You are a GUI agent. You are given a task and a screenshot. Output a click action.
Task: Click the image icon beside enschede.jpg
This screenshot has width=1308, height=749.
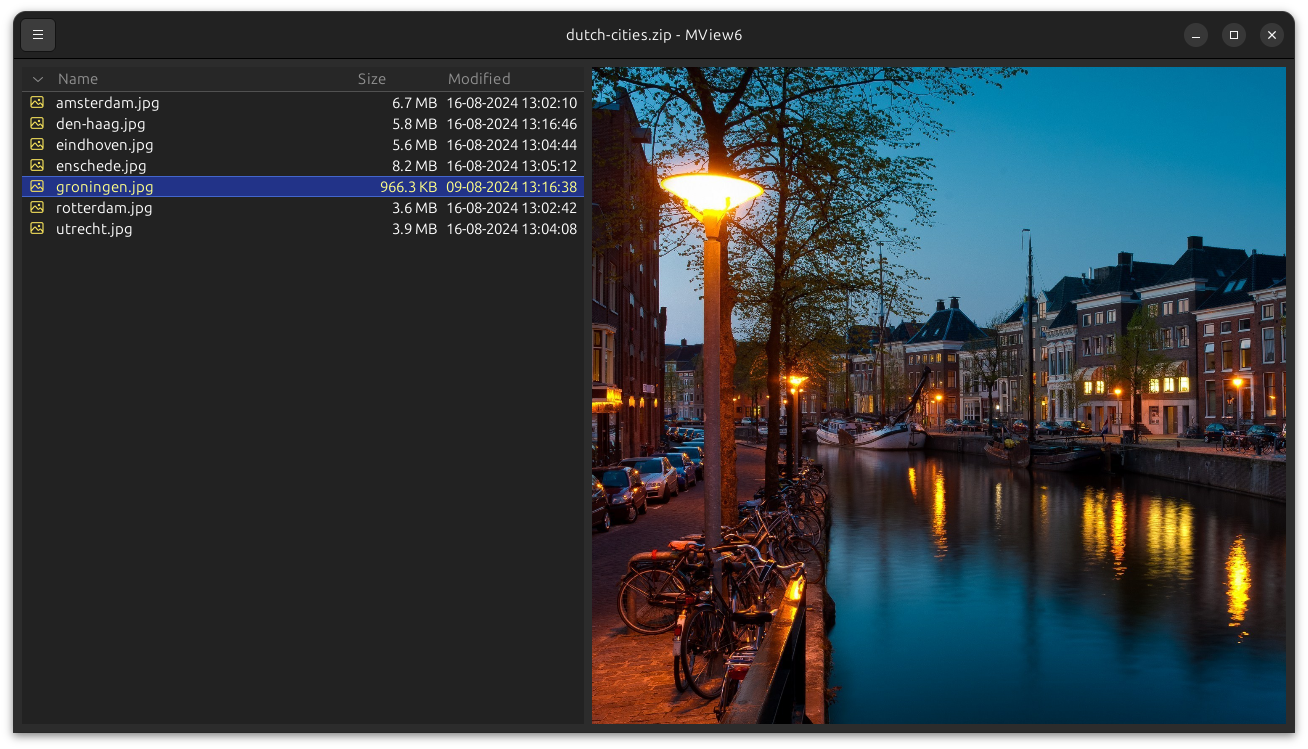point(37,166)
